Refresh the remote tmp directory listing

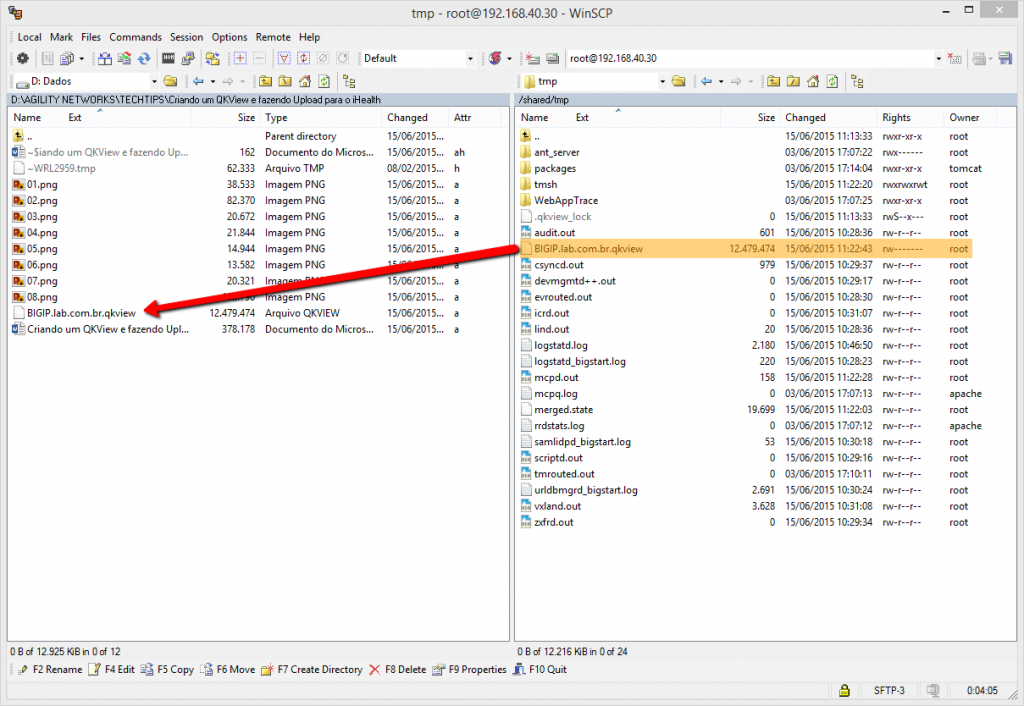click(832, 81)
